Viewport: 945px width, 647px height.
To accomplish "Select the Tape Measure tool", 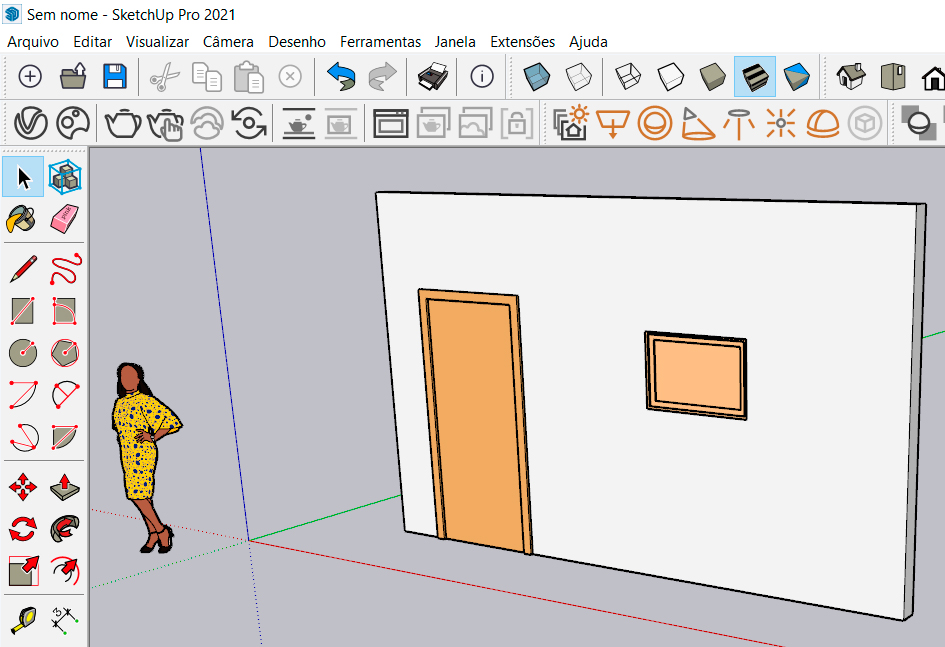I will [23, 620].
